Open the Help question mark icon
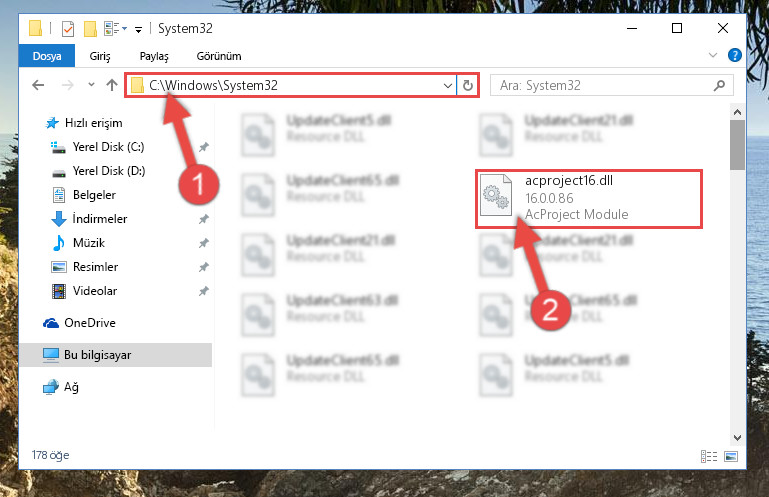This screenshot has height=497, width=769. [x=734, y=55]
